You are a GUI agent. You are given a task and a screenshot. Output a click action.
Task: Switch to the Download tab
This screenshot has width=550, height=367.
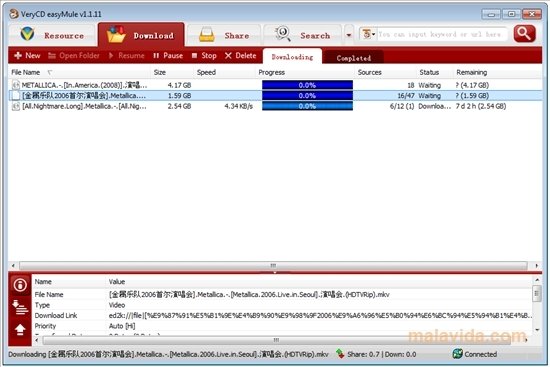(x=141, y=35)
